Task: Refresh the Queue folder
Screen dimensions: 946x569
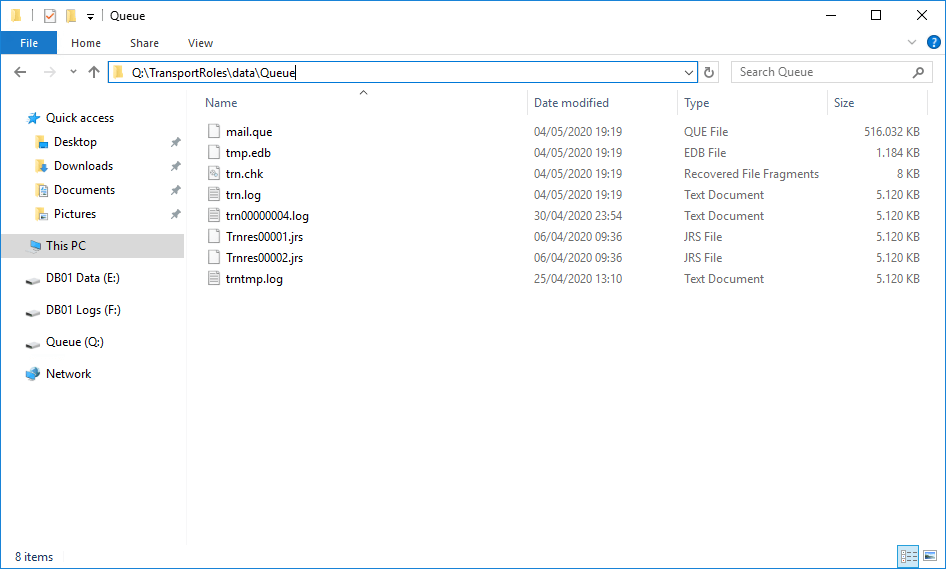Action: tap(709, 72)
